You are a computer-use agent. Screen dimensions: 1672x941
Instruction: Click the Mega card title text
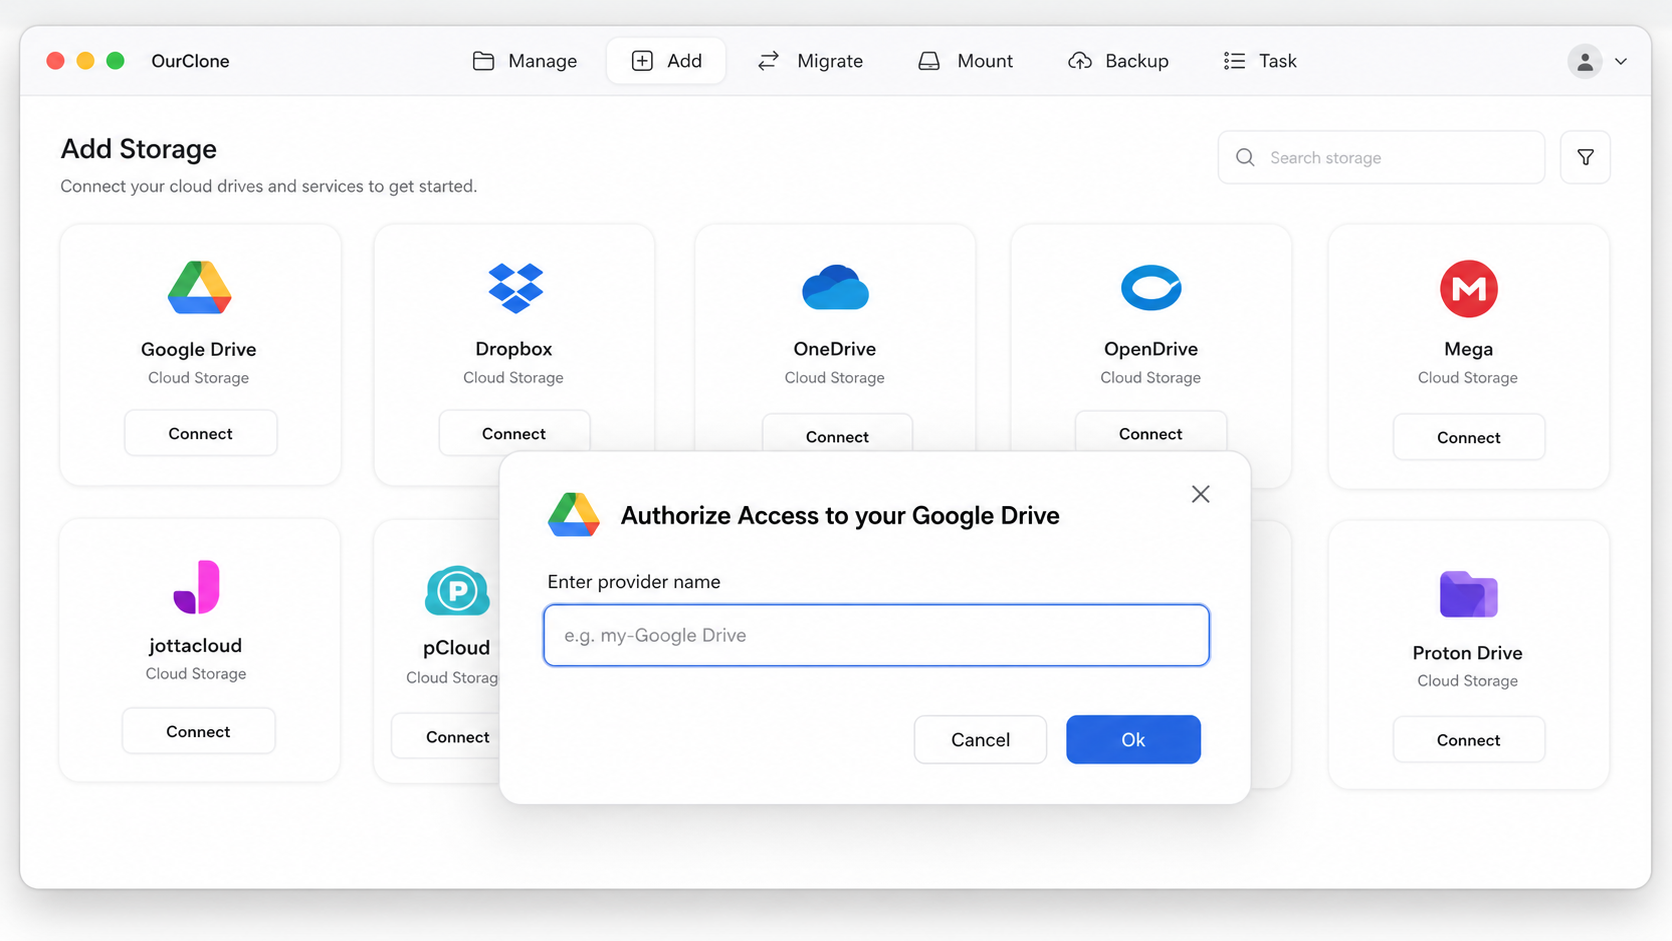coord(1468,349)
